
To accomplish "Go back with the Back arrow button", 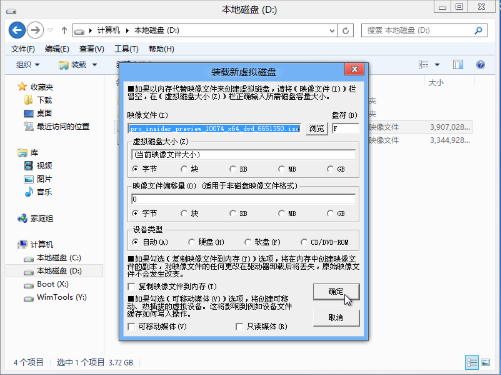I will 17,30.
